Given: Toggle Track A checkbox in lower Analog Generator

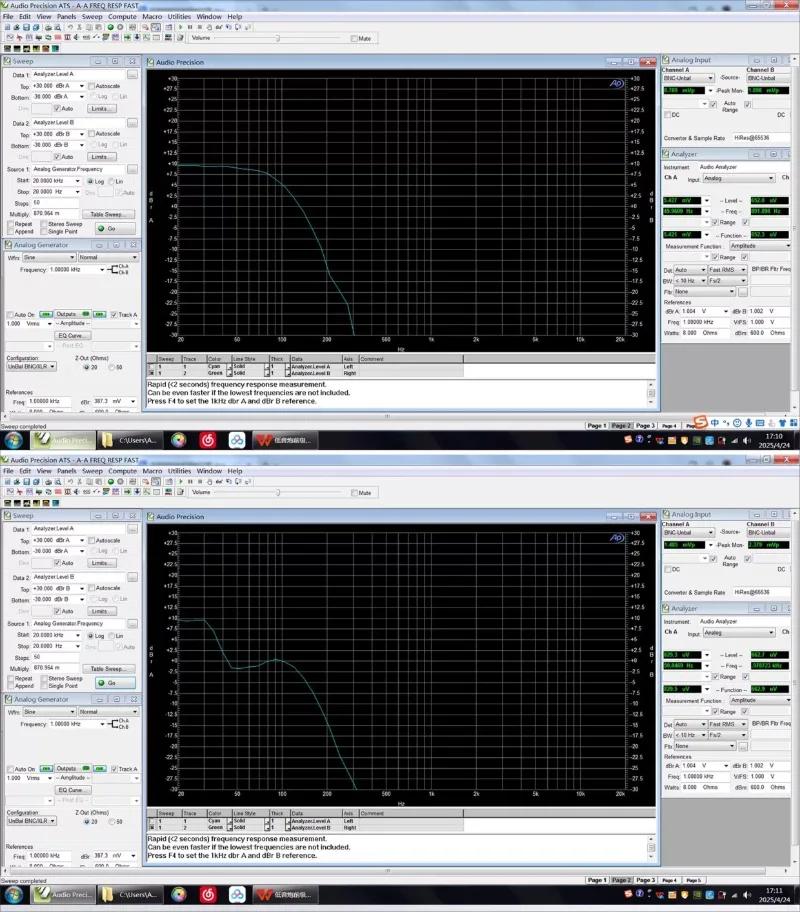Looking at the screenshot, I should point(114,770).
